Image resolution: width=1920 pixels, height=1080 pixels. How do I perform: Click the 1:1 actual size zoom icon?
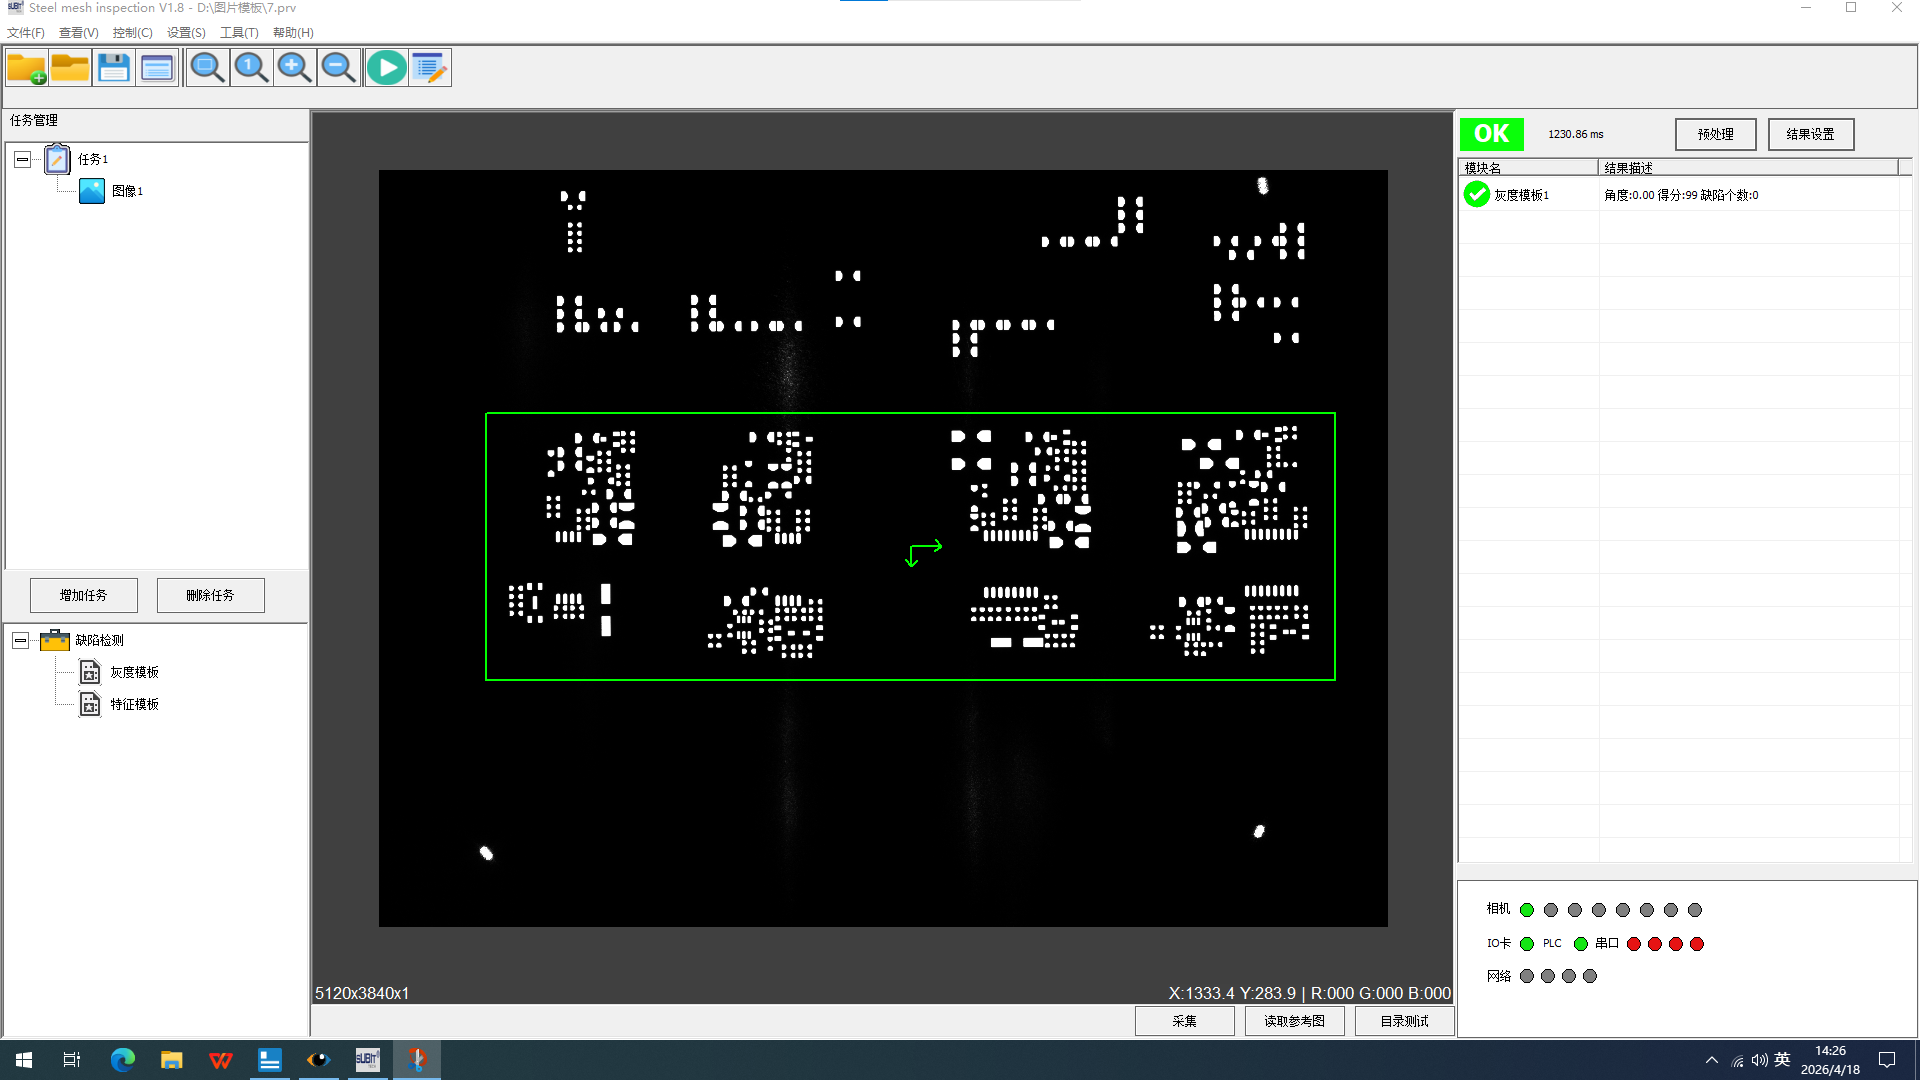[251, 68]
